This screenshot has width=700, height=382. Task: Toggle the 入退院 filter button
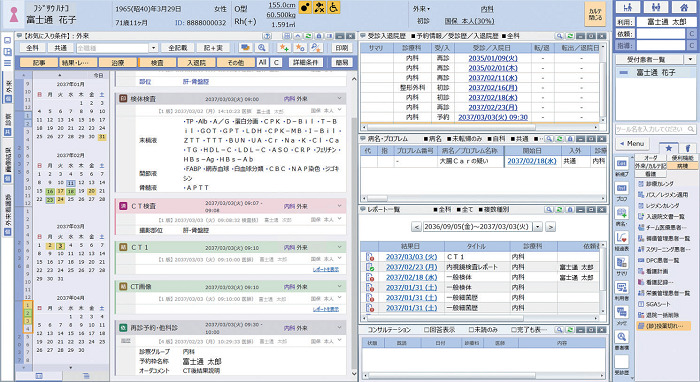tap(196, 62)
